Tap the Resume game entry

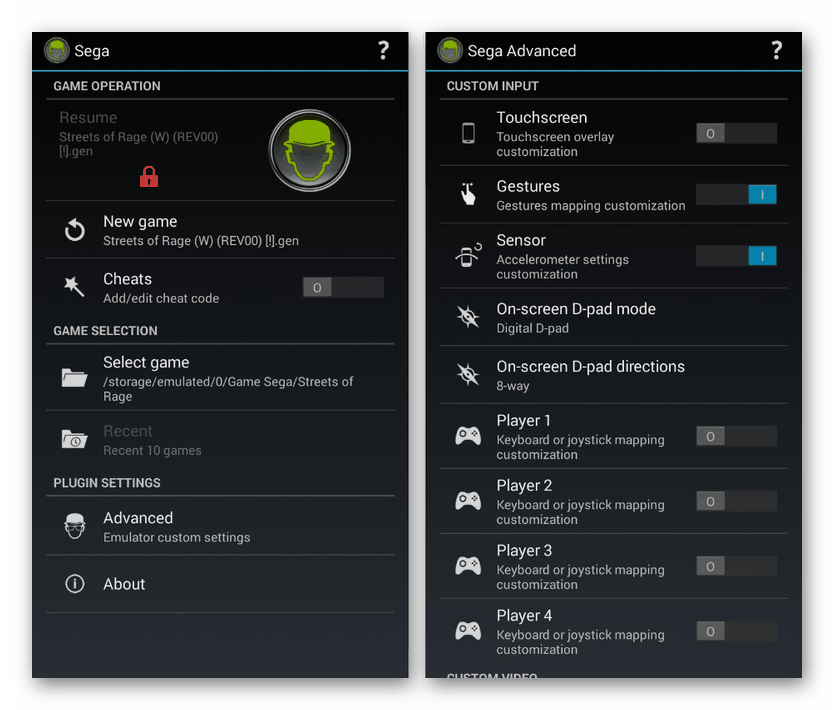pos(220,150)
